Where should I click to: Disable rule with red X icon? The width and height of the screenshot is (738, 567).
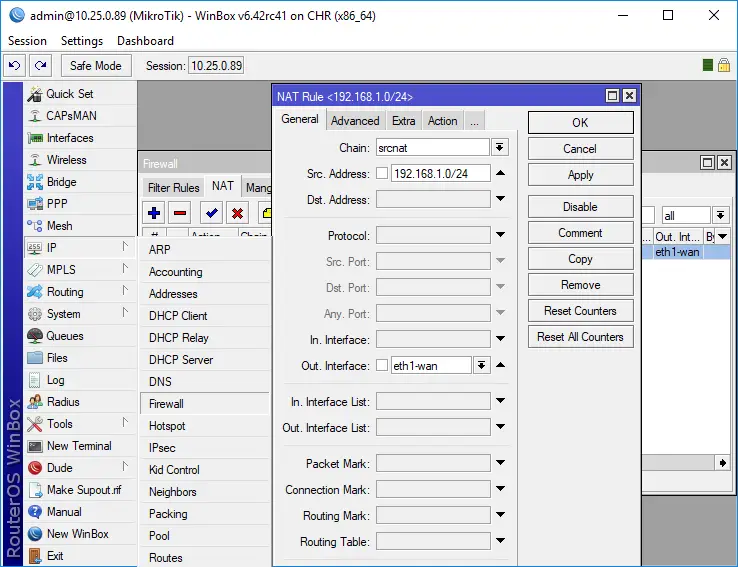tap(237, 213)
